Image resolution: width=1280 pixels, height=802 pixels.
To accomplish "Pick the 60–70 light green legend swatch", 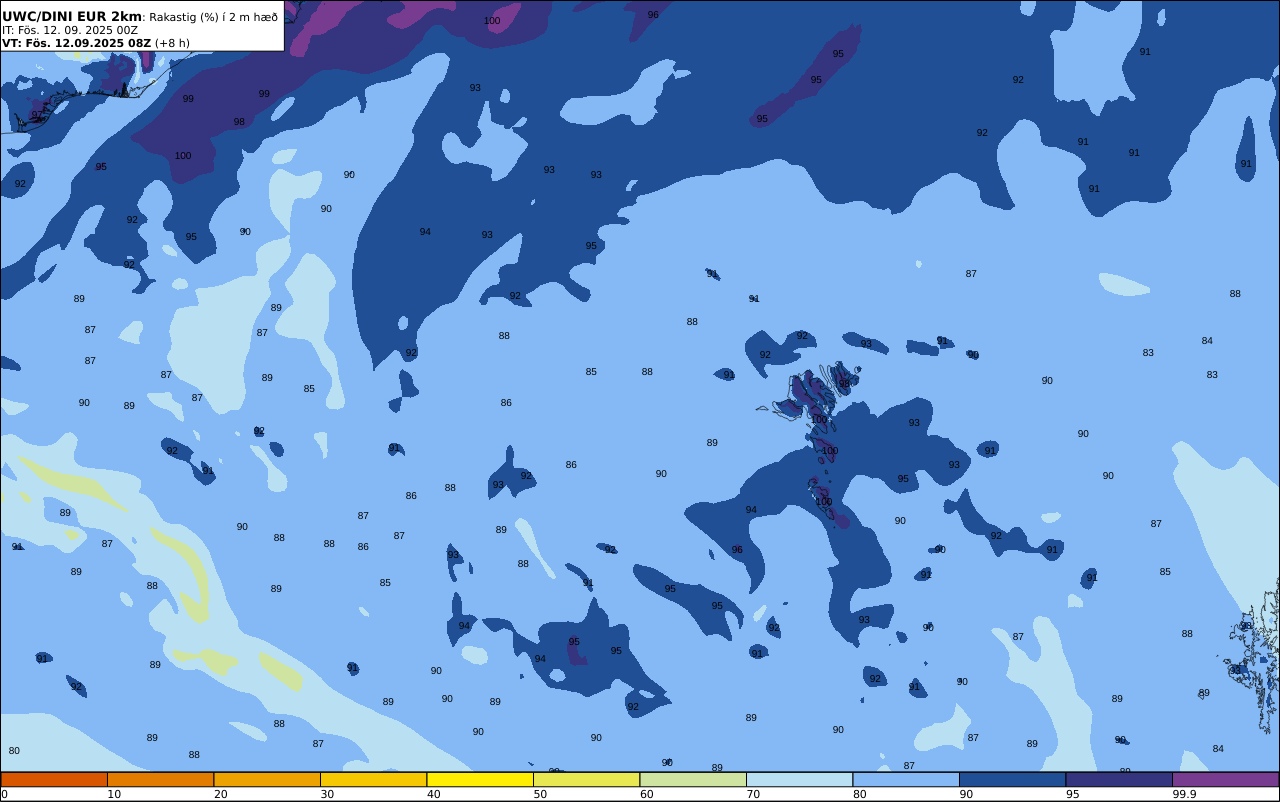I will click(x=693, y=779).
